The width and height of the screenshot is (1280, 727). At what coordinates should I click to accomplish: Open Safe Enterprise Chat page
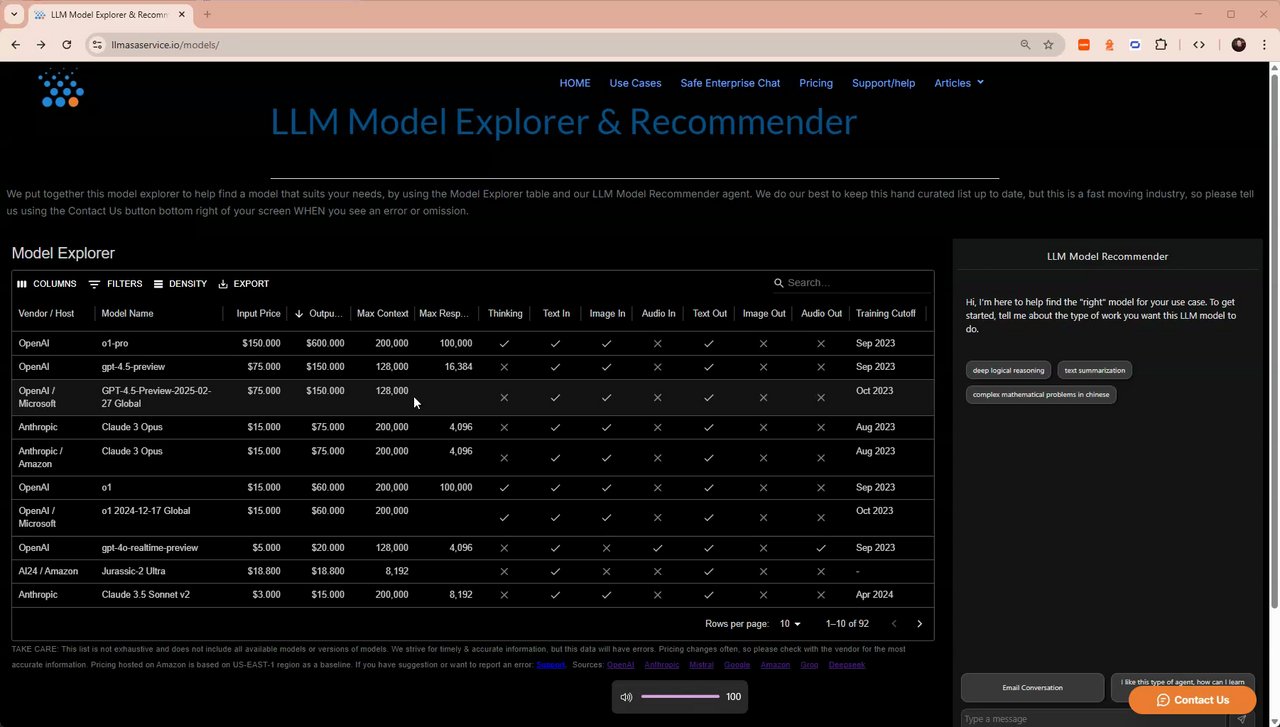730,83
